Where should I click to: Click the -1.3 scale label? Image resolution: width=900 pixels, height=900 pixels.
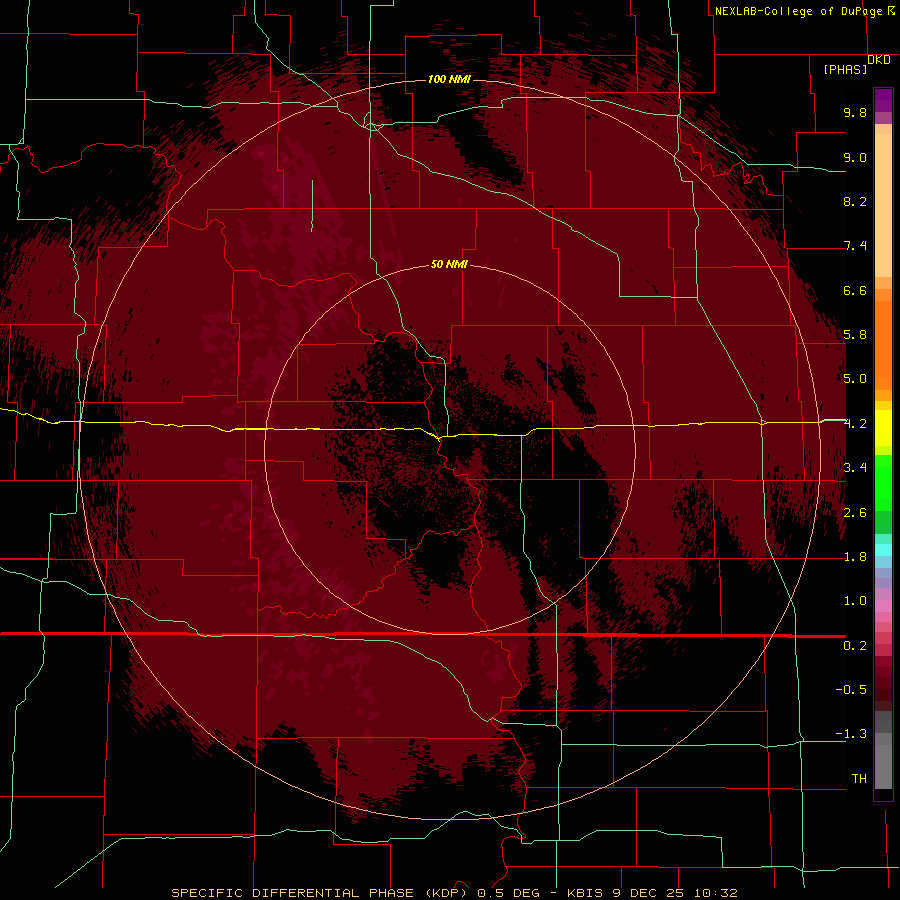coord(851,734)
